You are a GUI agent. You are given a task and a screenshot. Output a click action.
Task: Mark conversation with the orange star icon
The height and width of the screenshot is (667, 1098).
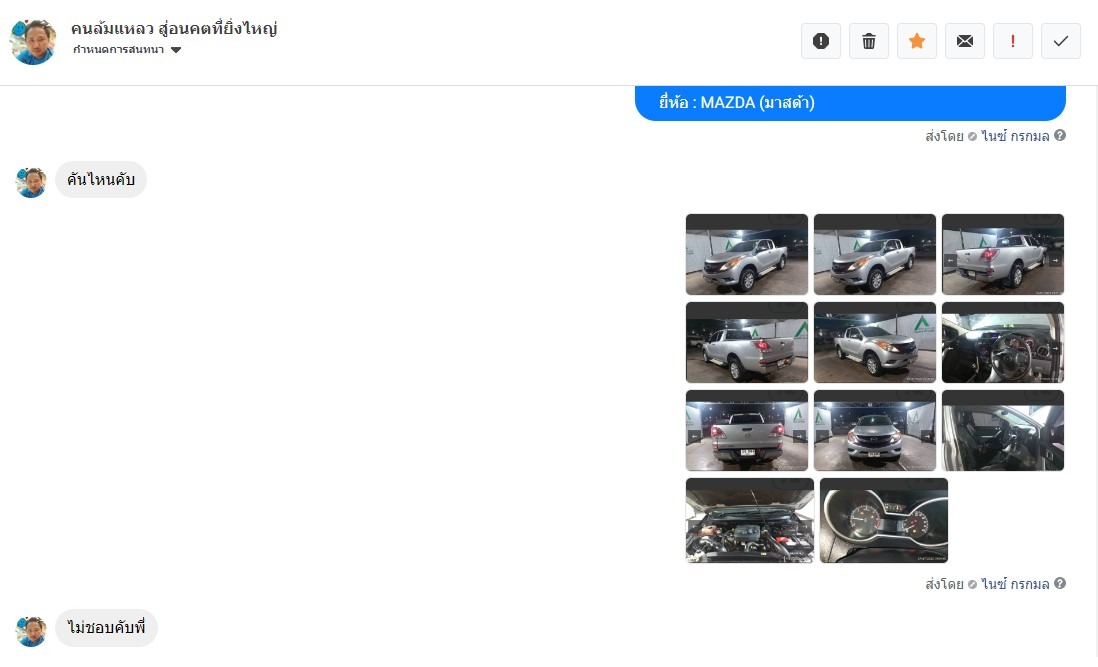pos(917,41)
